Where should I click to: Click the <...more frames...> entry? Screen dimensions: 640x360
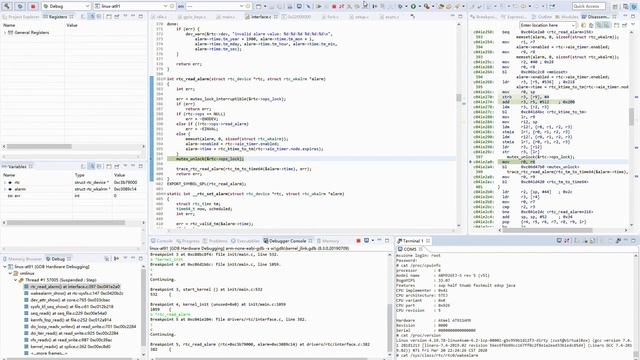[49, 353]
